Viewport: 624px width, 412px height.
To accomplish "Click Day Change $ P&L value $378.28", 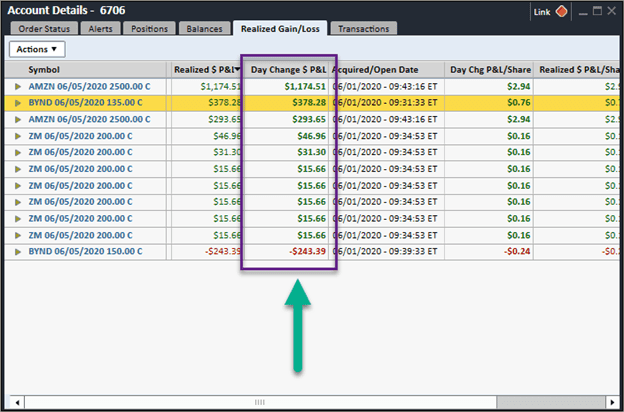I will (309, 103).
